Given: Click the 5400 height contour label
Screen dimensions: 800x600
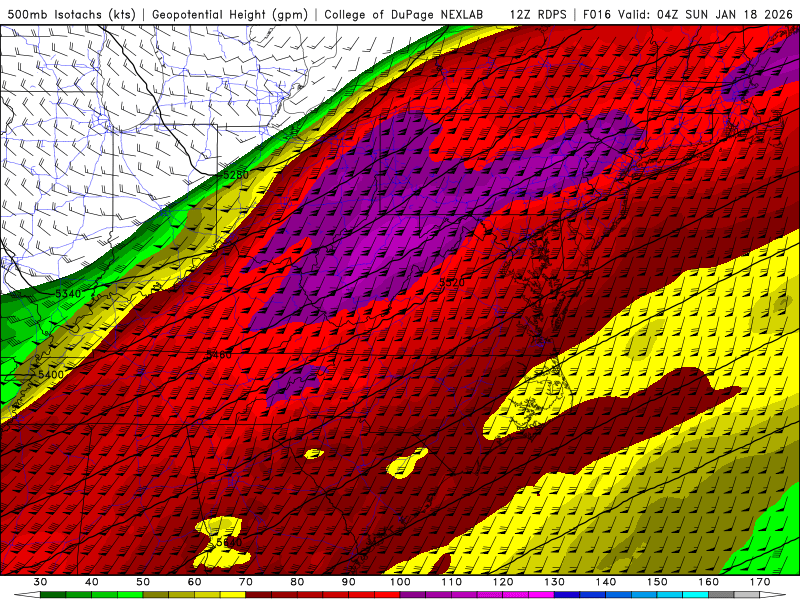Looking at the screenshot, I should 51,374.
